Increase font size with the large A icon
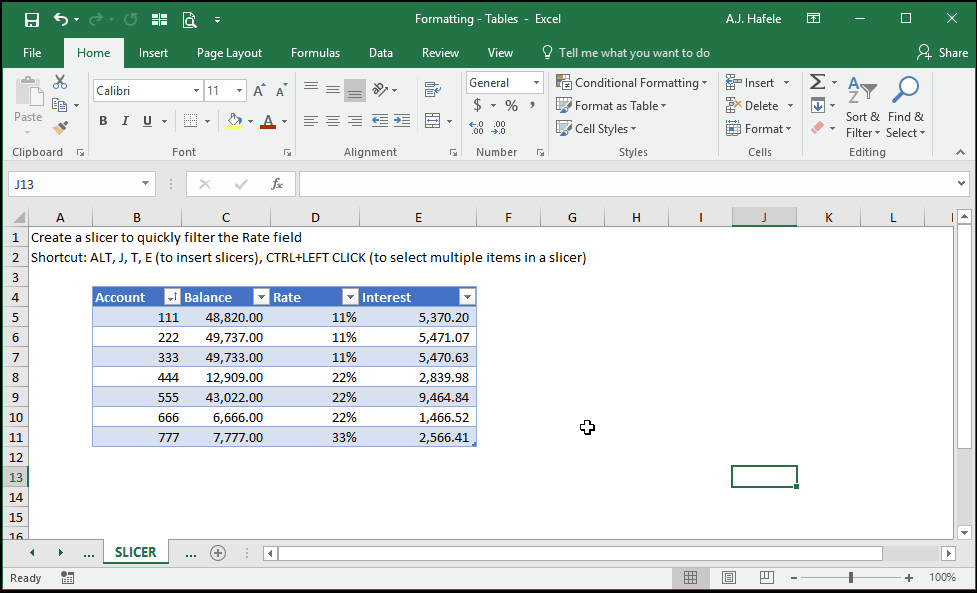 259,91
